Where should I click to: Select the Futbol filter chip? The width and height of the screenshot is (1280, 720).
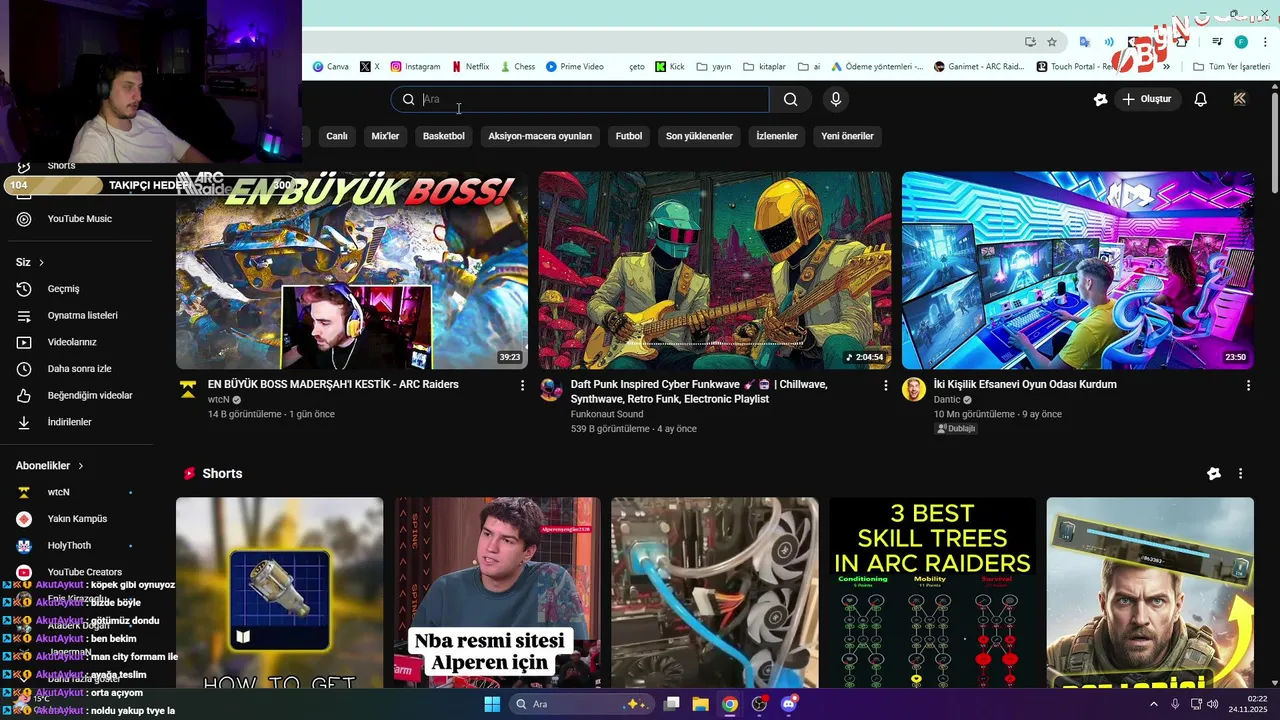(x=629, y=136)
